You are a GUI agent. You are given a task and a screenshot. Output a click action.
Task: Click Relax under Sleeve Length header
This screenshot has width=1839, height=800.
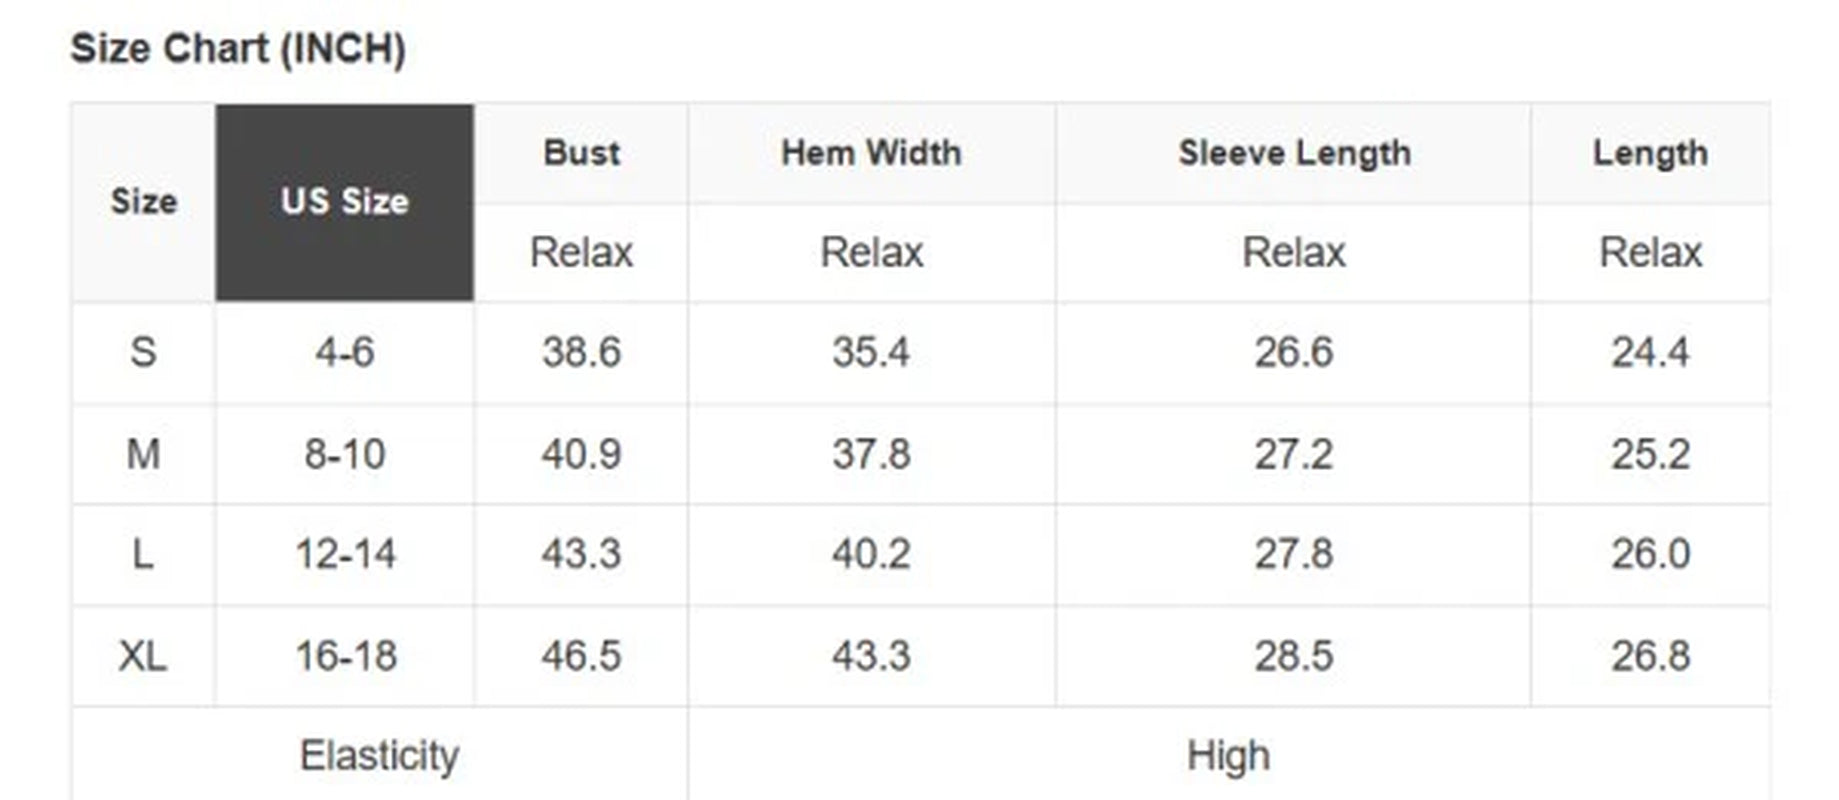[x=1294, y=252]
